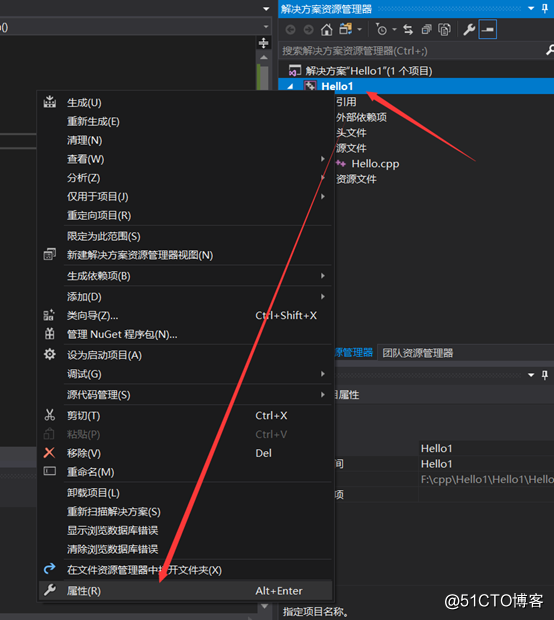Select the 头文件 folder
Viewport: 554px width, 620px height.
point(351,133)
